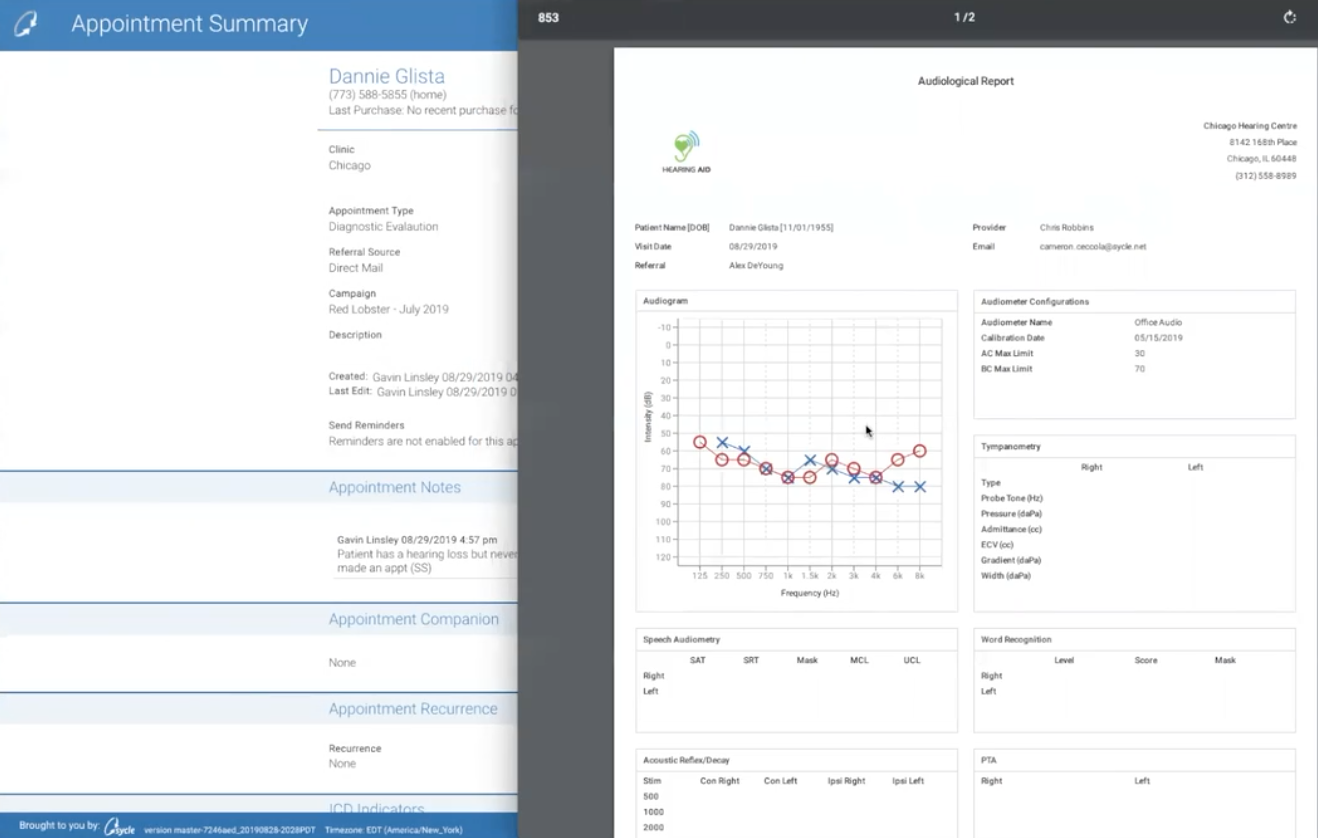Click the Sycle logo in the top-left header

click(x=27, y=23)
